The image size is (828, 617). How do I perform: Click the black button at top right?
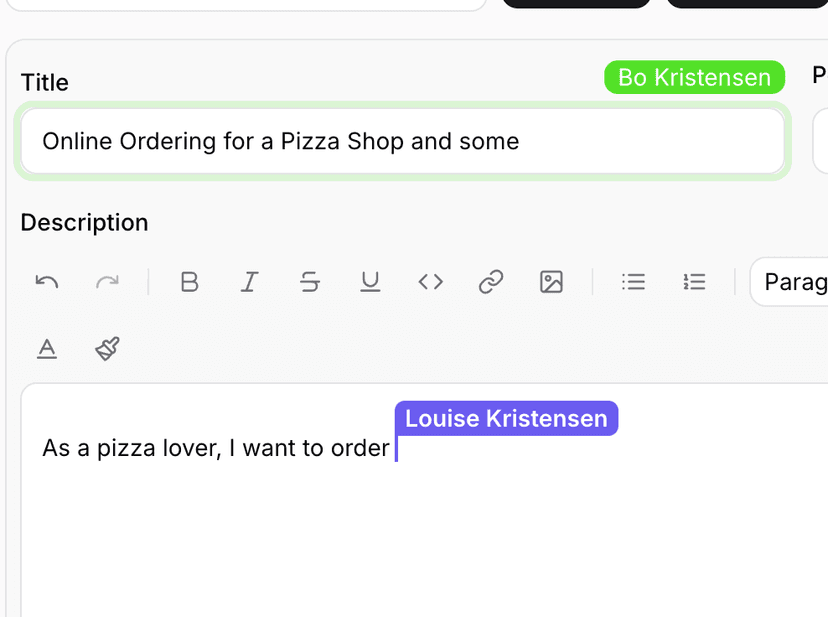pos(745,3)
